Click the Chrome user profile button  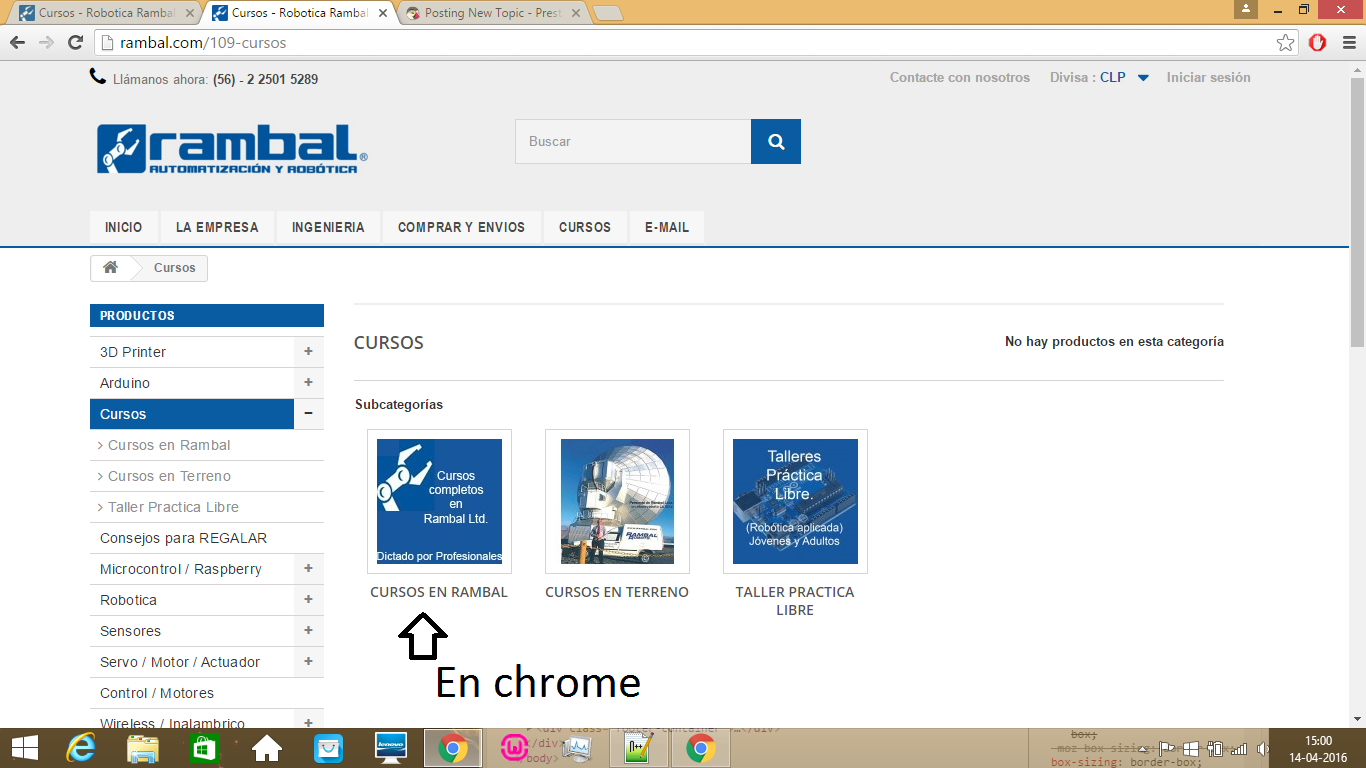pos(1246,9)
